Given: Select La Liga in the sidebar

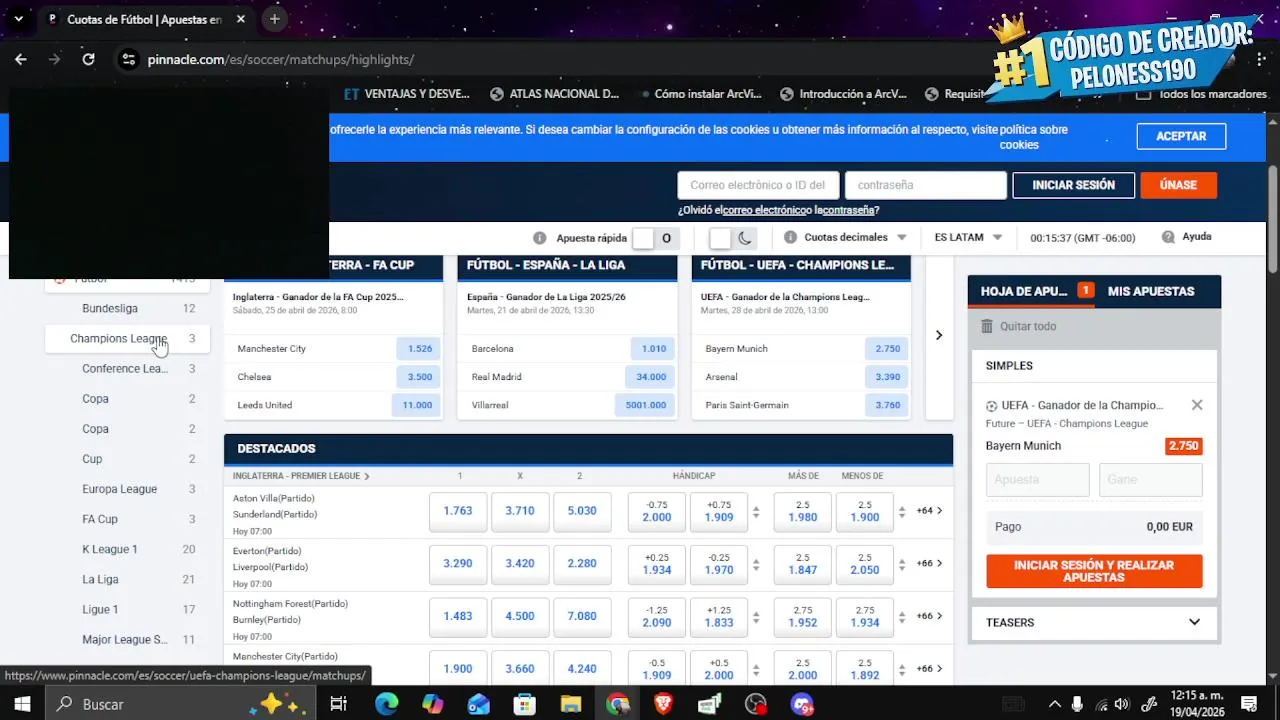Looking at the screenshot, I should (x=127, y=579).
